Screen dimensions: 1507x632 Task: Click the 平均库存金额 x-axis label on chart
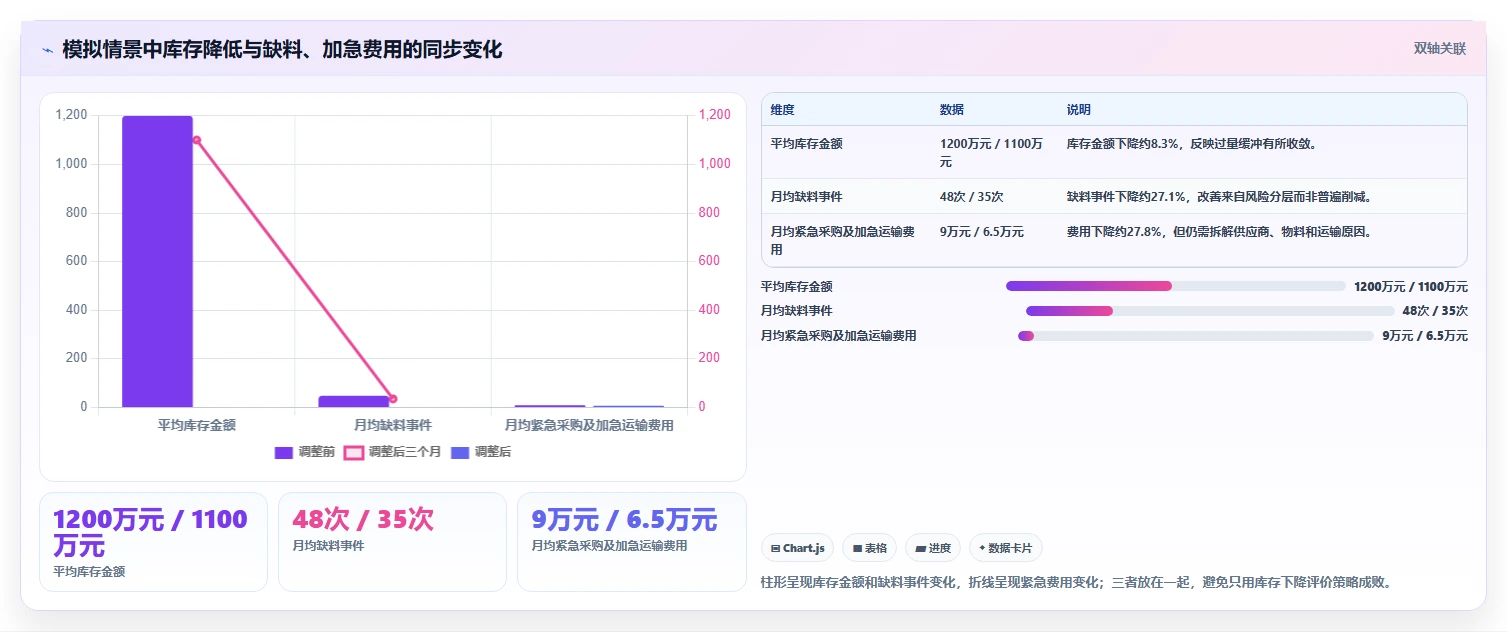[x=197, y=425]
